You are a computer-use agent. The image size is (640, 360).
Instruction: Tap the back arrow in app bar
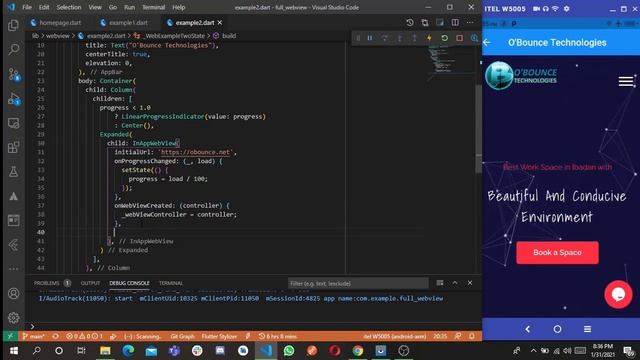point(487,42)
